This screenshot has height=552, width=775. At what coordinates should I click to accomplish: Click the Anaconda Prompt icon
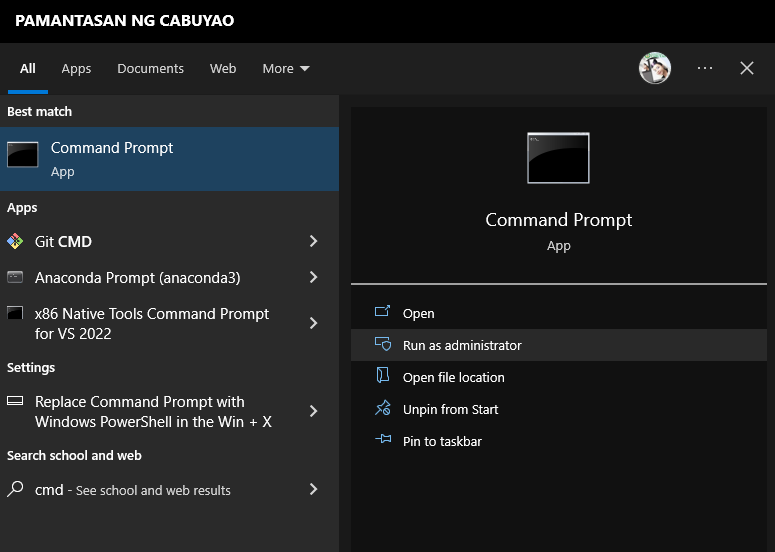click(15, 277)
